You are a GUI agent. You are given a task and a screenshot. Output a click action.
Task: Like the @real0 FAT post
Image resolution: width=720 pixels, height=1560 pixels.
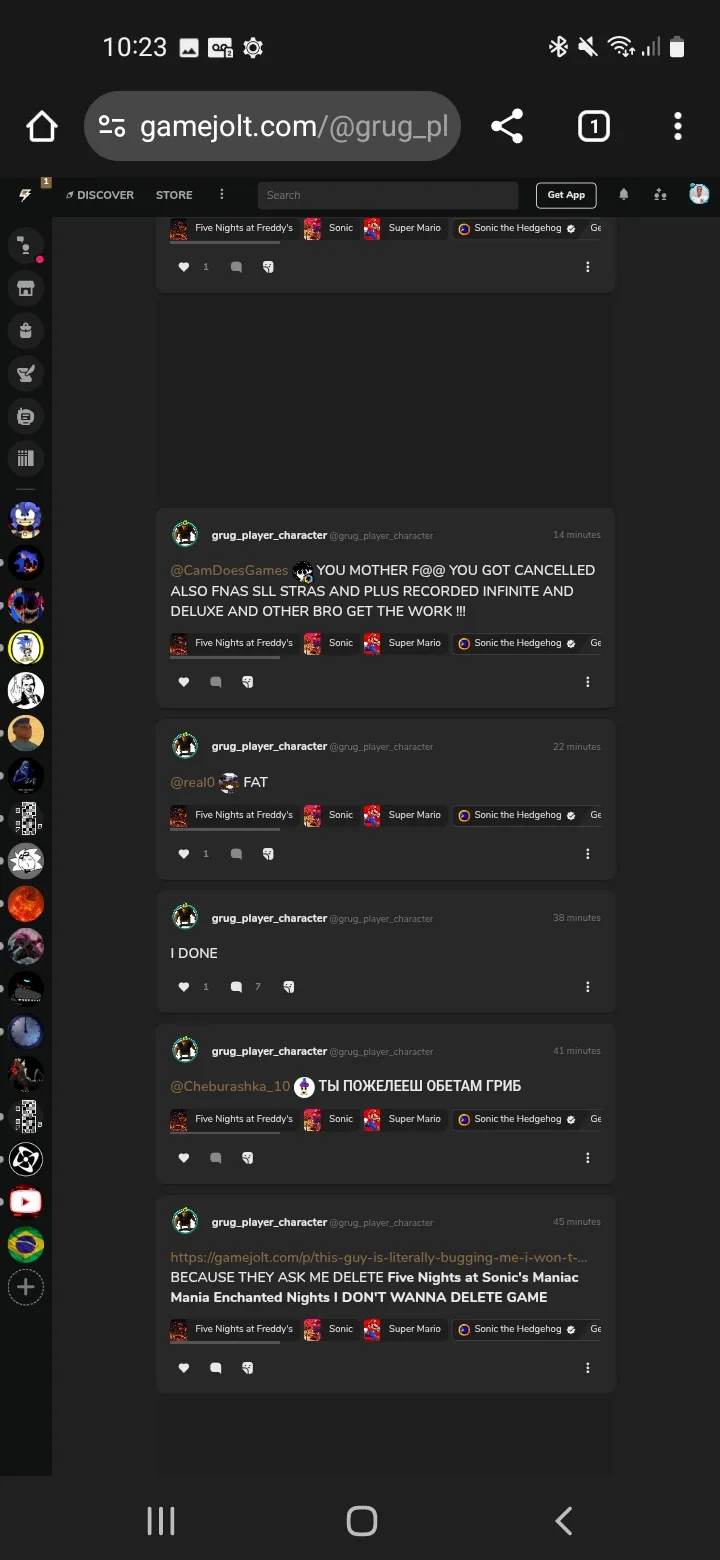tap(184, 854)
